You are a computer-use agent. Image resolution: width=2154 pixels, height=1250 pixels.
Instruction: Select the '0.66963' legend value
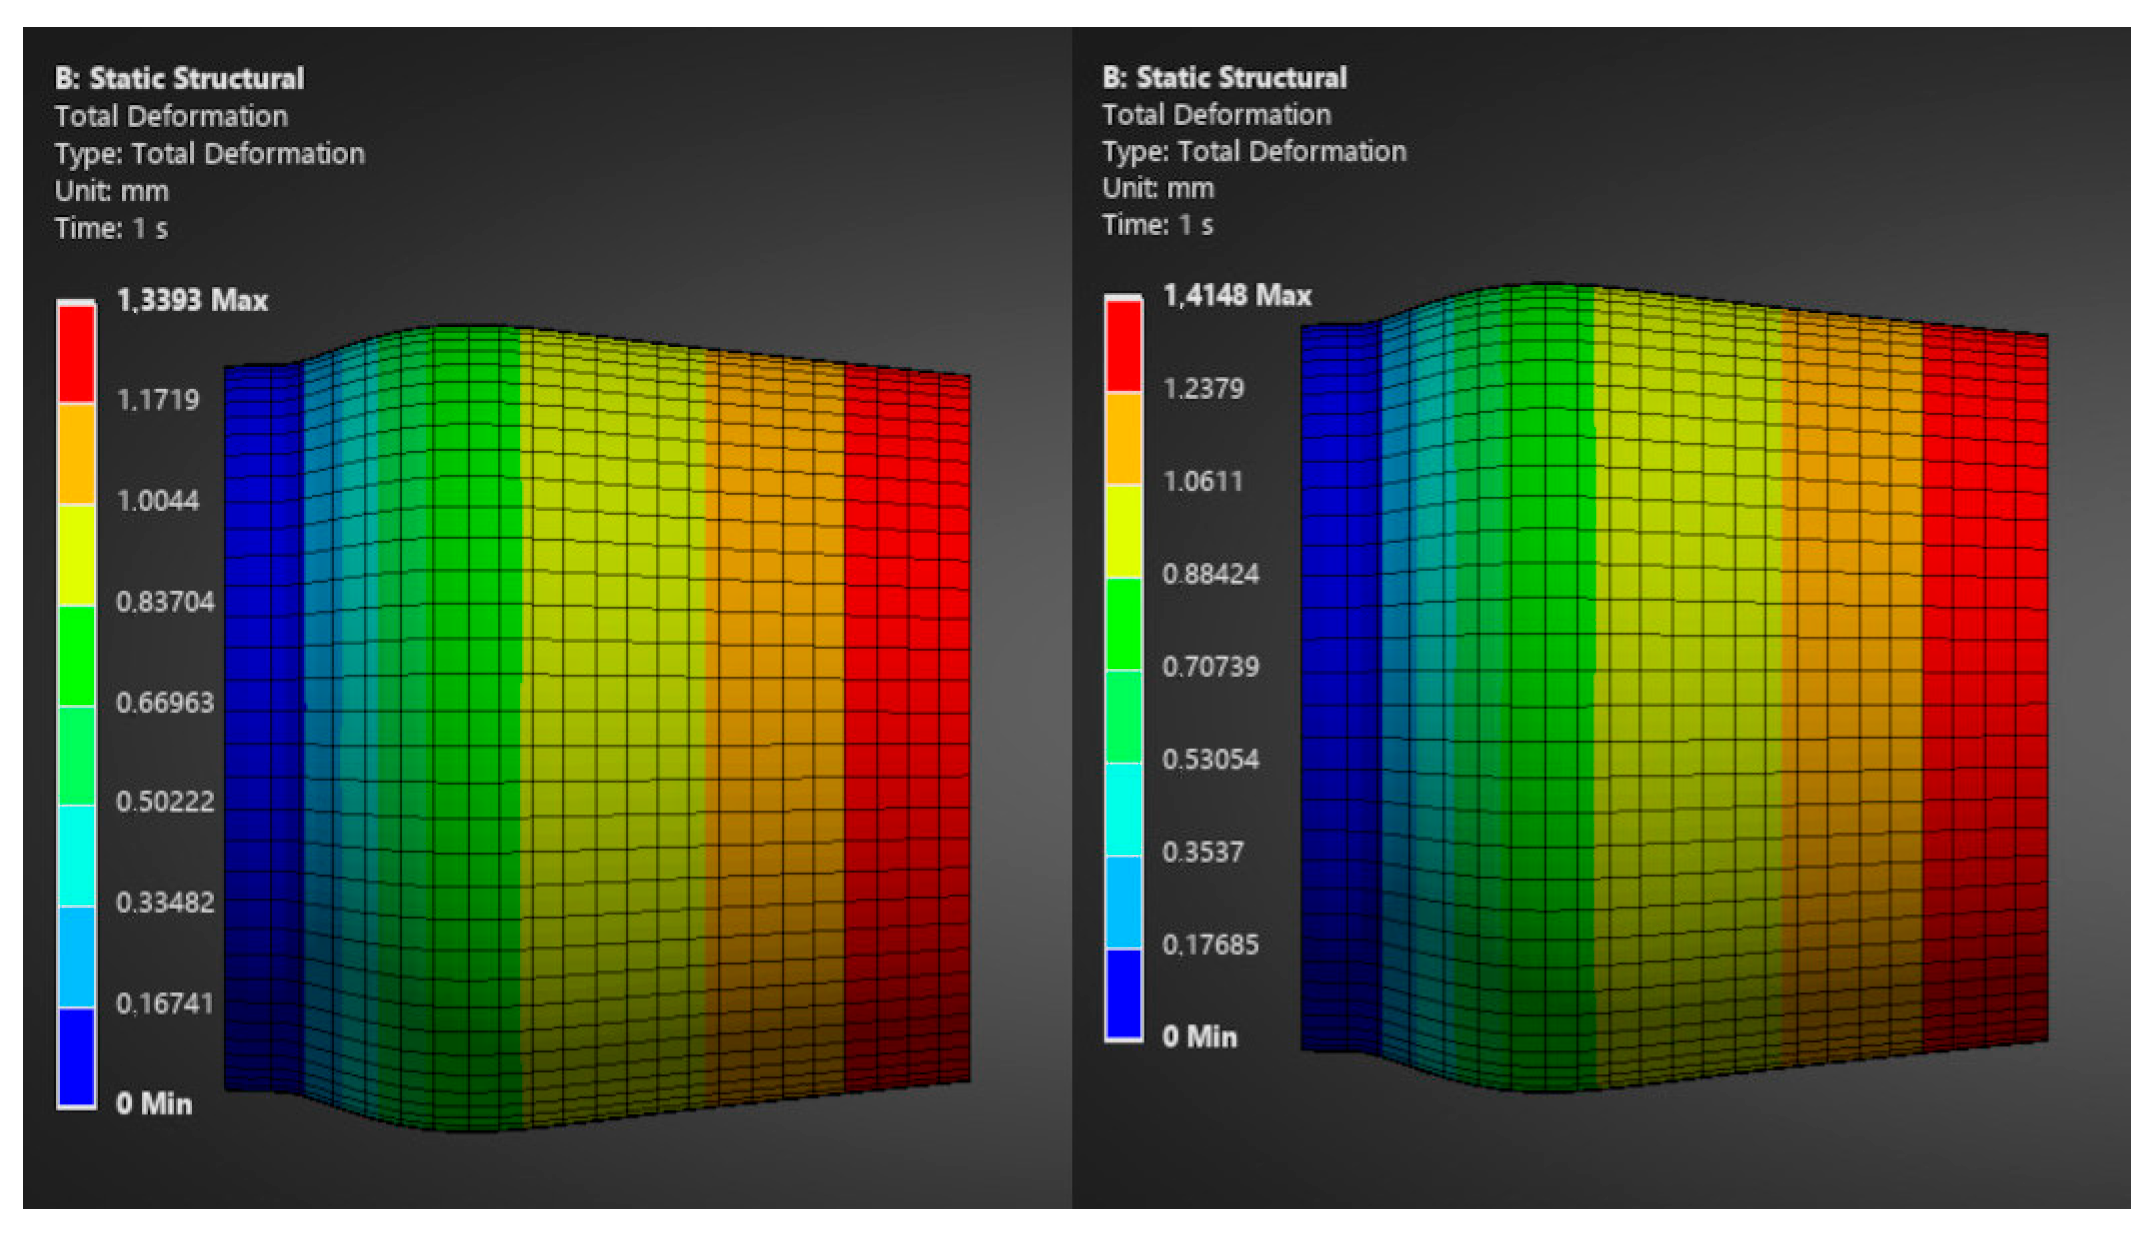[165, 703]
